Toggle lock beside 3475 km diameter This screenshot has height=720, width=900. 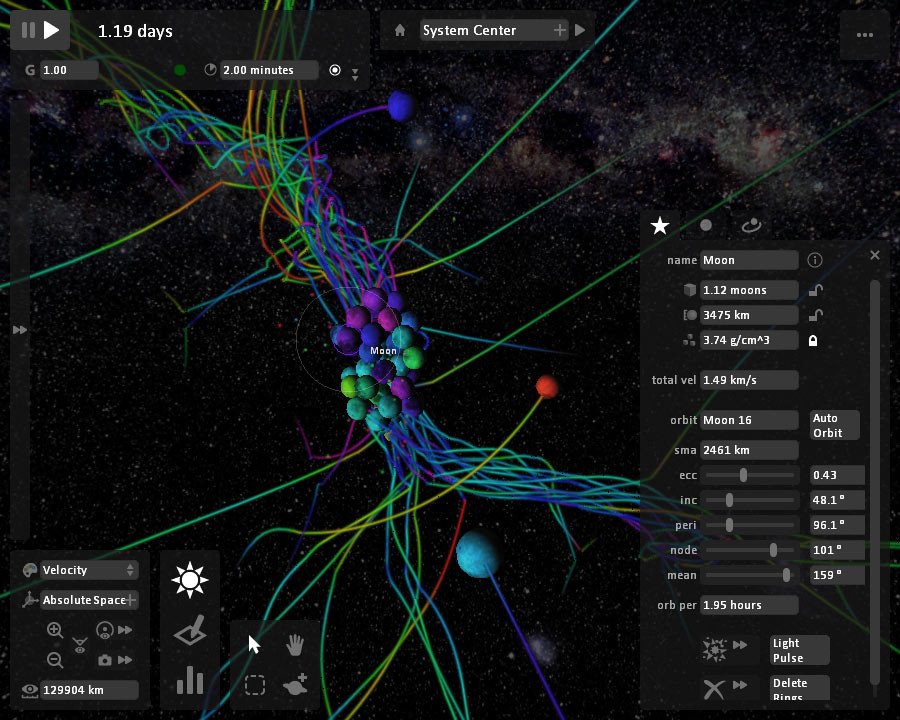pos(815,315)
